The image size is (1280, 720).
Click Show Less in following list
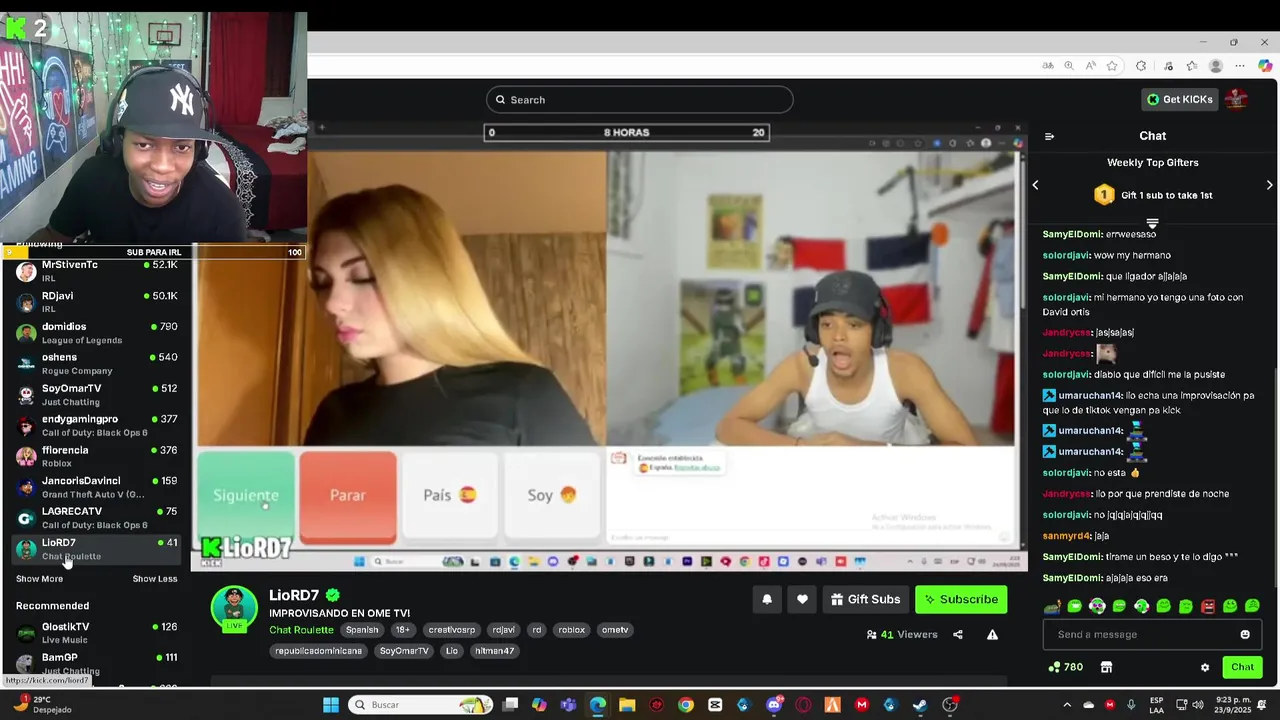click(155, 579)
